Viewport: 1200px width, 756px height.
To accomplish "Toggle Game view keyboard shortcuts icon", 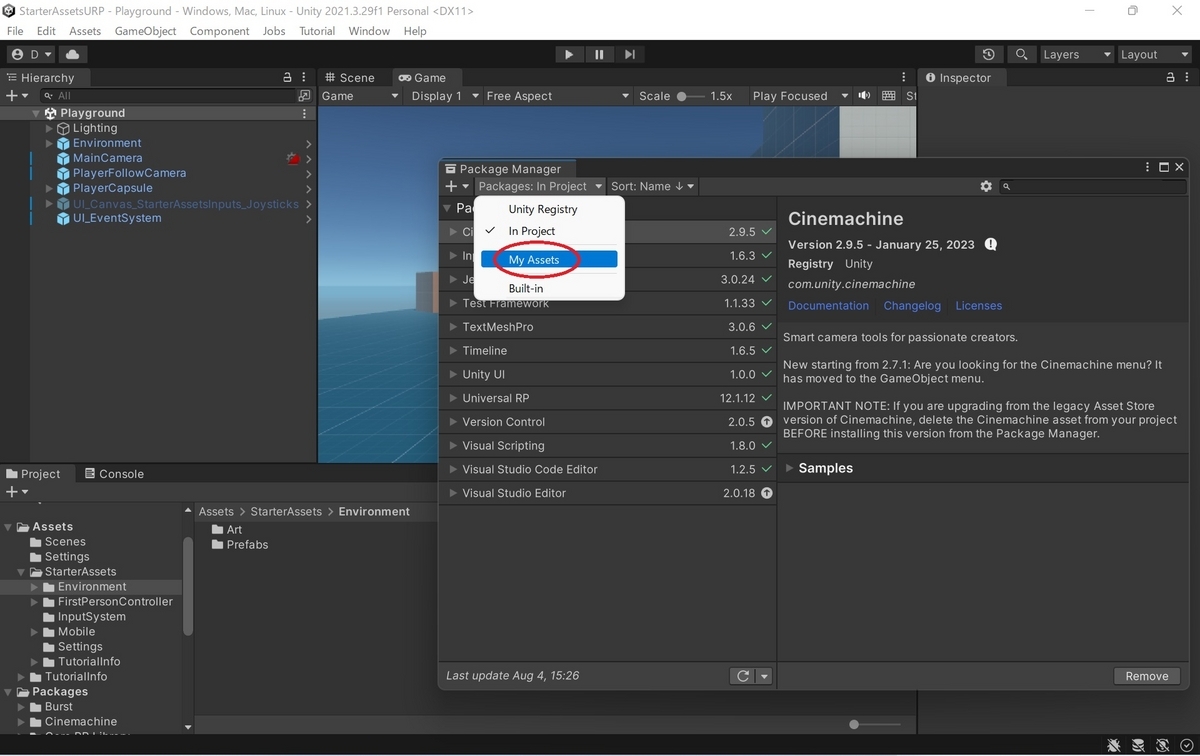I will click(x=889, y=96).
